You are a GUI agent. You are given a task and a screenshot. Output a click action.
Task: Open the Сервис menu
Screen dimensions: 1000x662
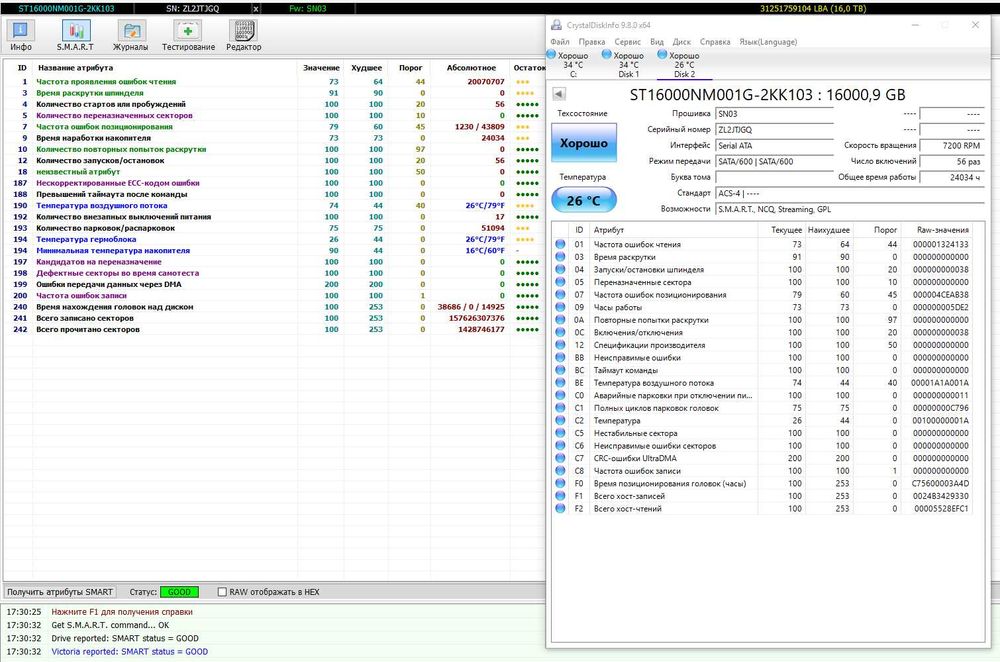pos(627,42)
